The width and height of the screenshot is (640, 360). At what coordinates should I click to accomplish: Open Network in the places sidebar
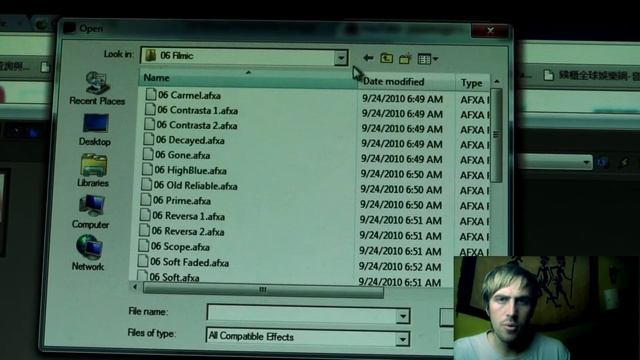[x=88, y=253]
